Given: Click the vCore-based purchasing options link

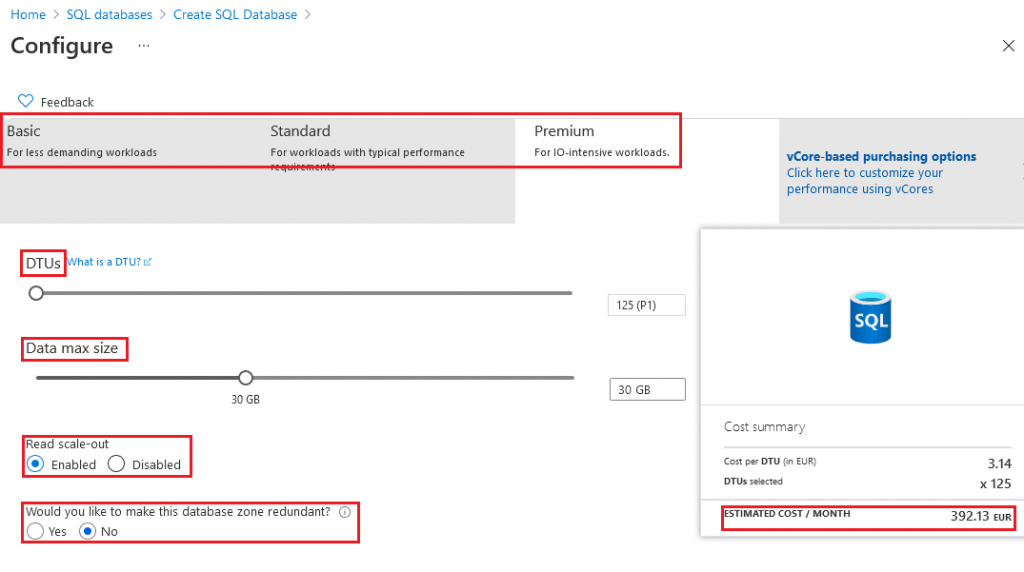Looking at the screenshot, I should pyautogui.click(x=881, y=156).
